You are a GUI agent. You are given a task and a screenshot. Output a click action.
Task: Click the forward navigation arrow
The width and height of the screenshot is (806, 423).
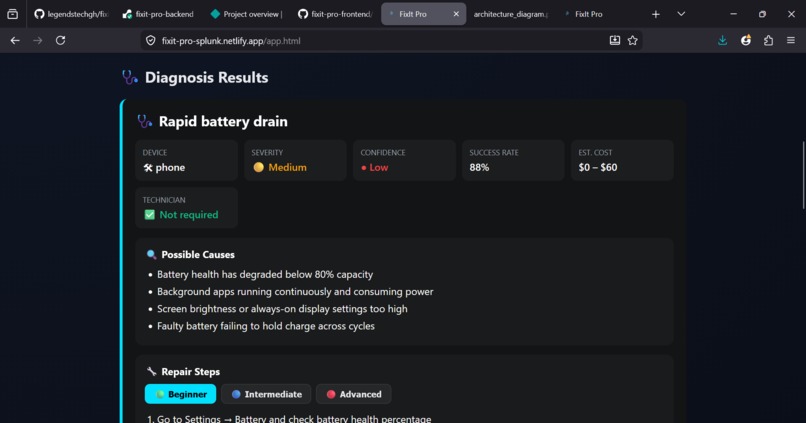pyautogui.click(x=38, y=40)
